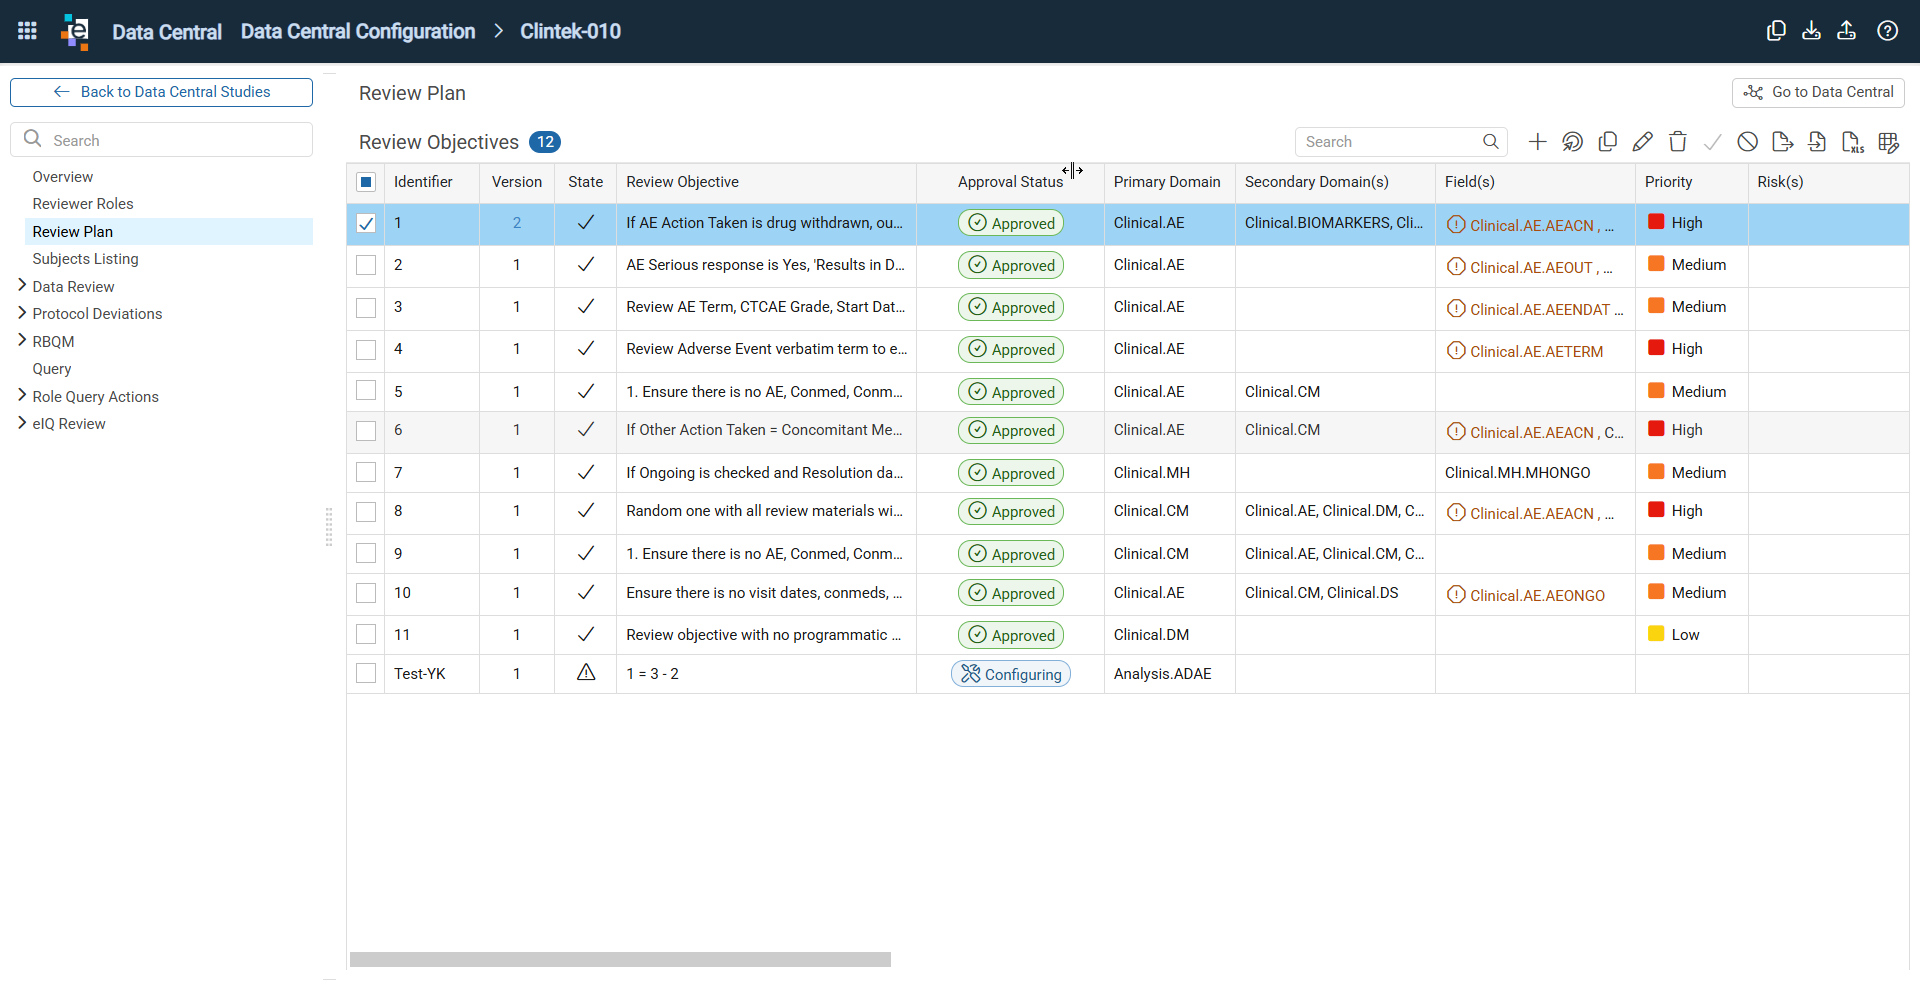Click the state checkmark for objective 5
The width and height of the screenshot is (1920, 989).
(x=586, y=391)
